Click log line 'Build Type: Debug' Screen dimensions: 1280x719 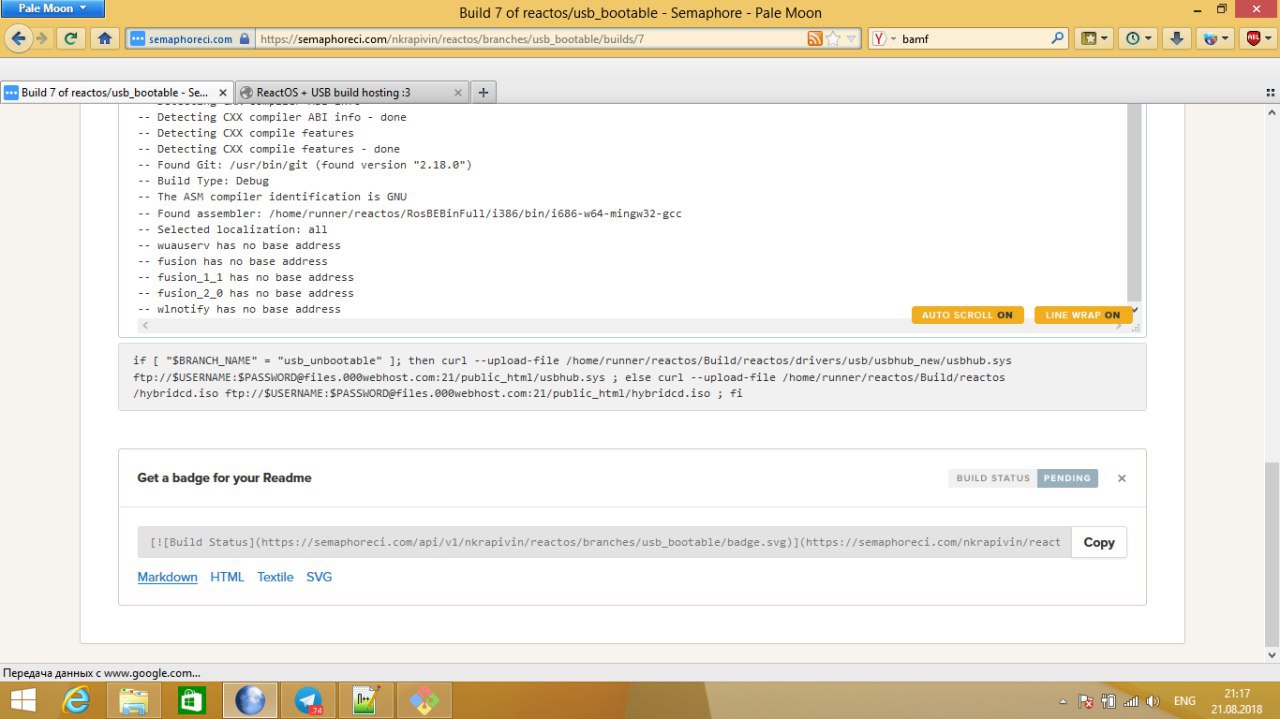pyautogui.click(x=203, y=181)
